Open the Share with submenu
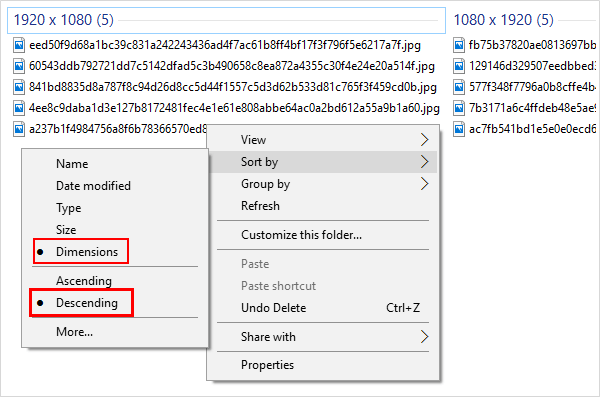The height and width of the screenshot is (397, 600). coord(323,337)
